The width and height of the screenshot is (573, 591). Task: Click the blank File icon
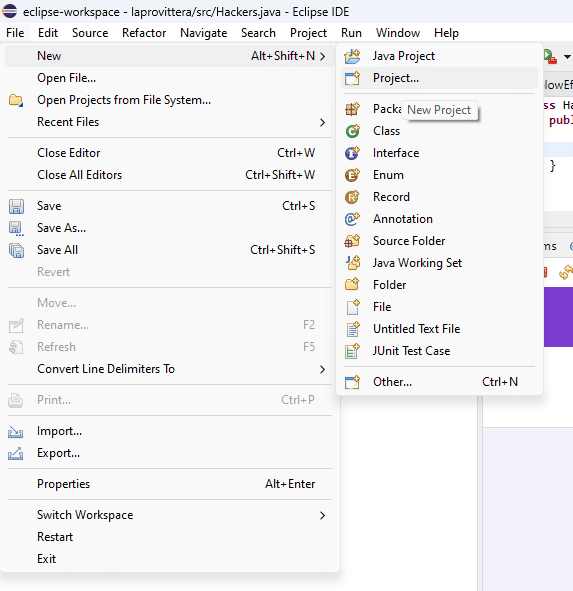(x=353, y=307)
